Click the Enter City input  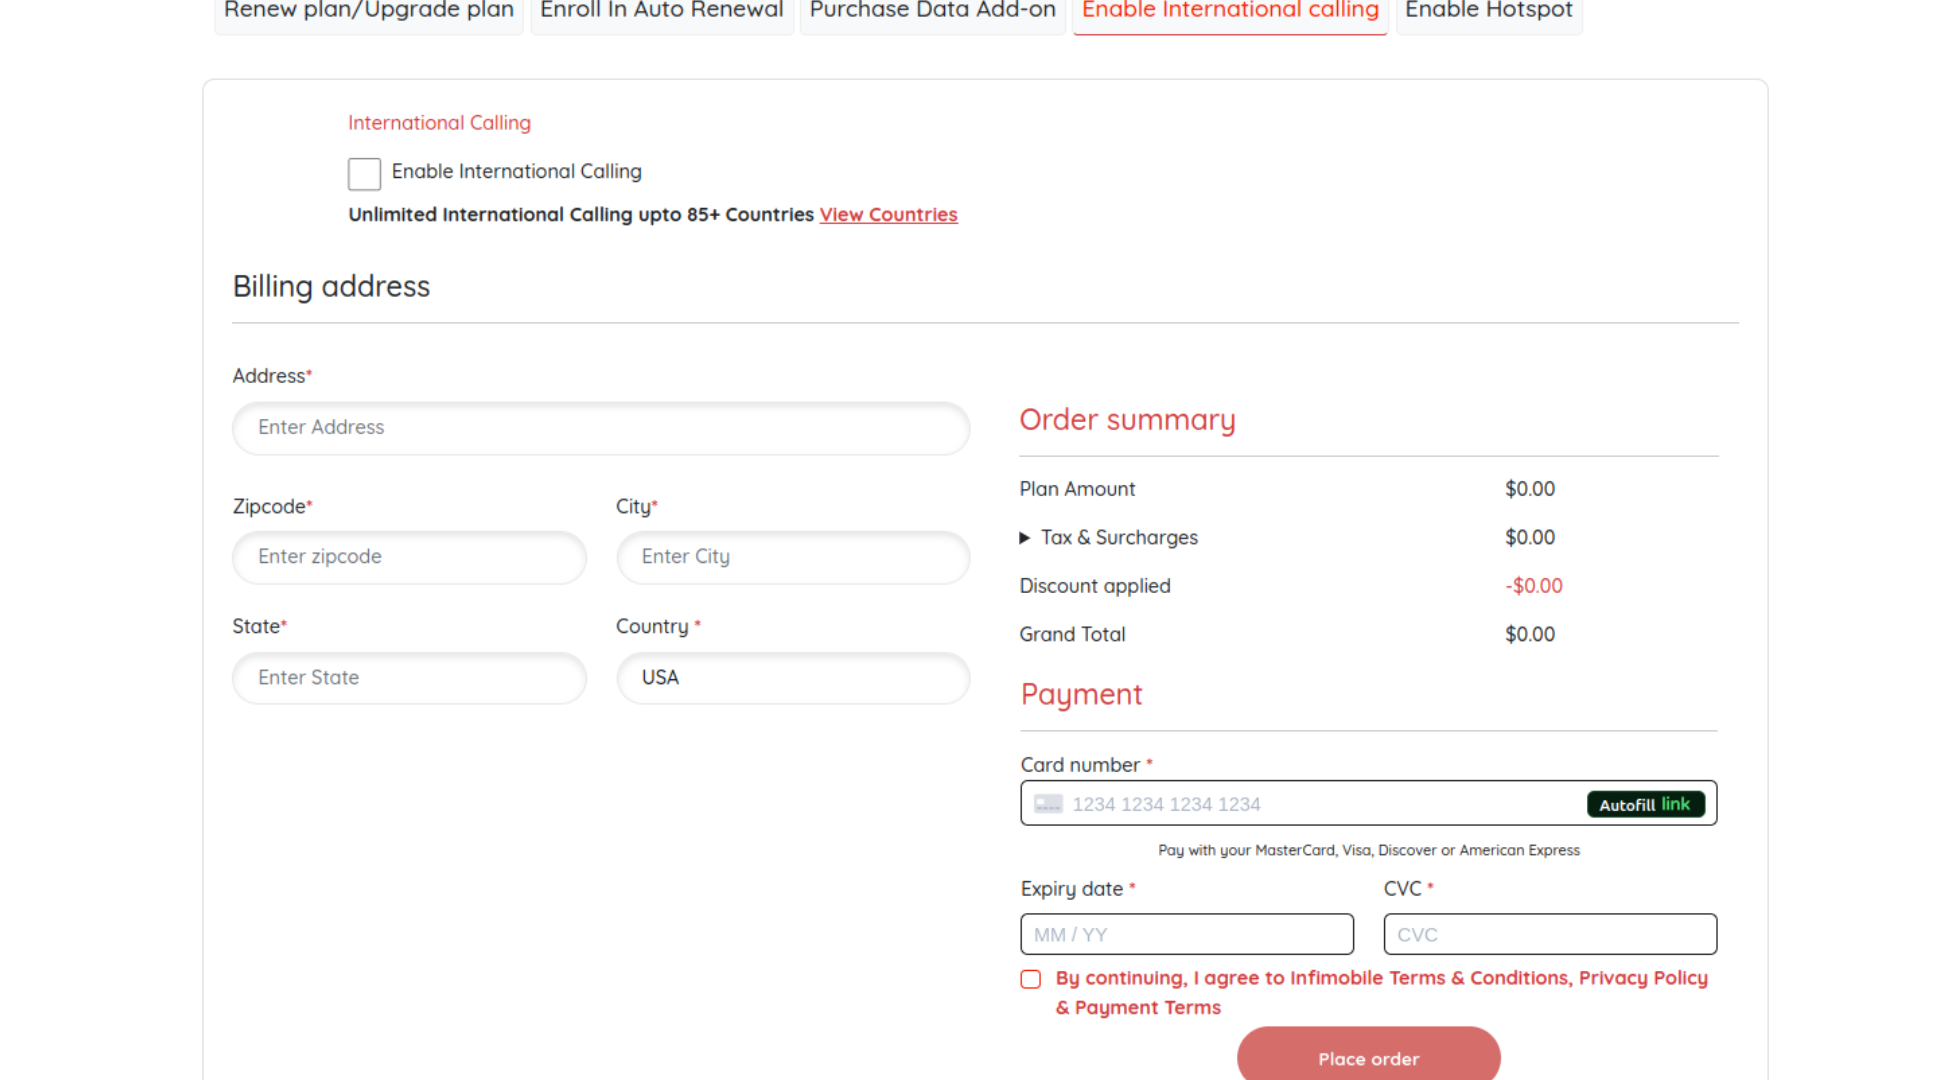pyautogui.click(x=792, y=557)
